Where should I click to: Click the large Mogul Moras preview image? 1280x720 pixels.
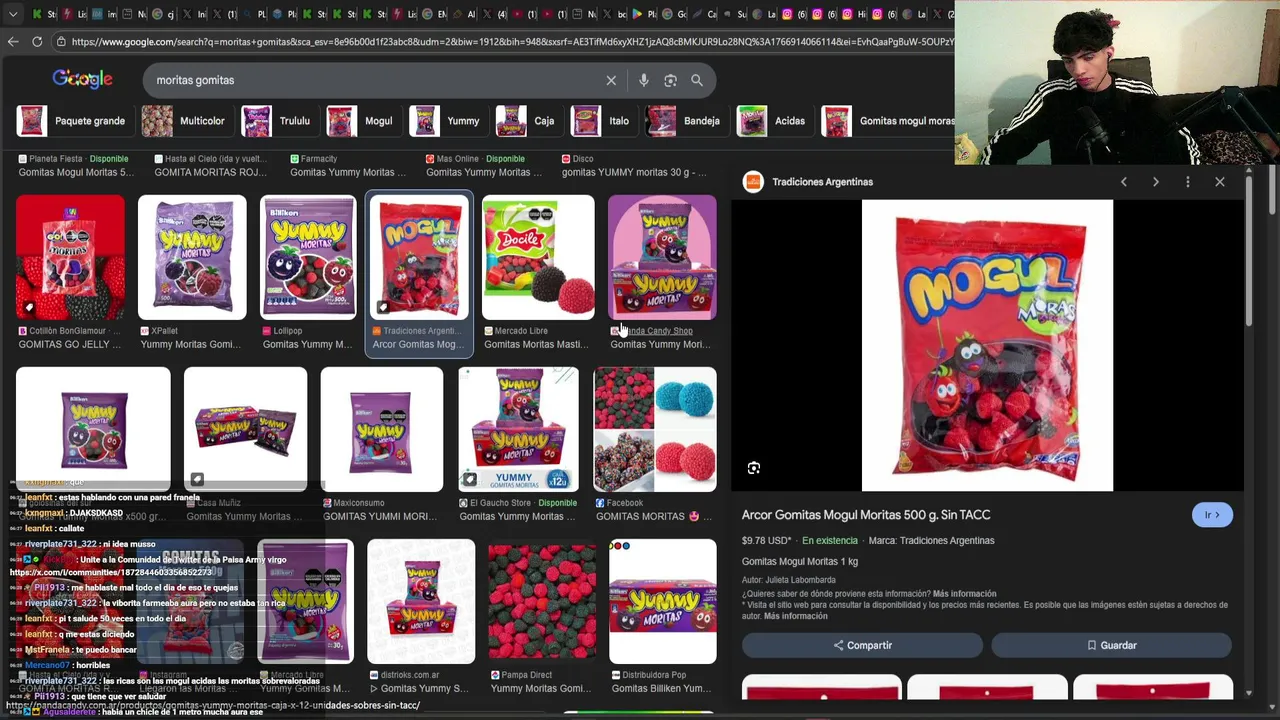coord(987,345)
